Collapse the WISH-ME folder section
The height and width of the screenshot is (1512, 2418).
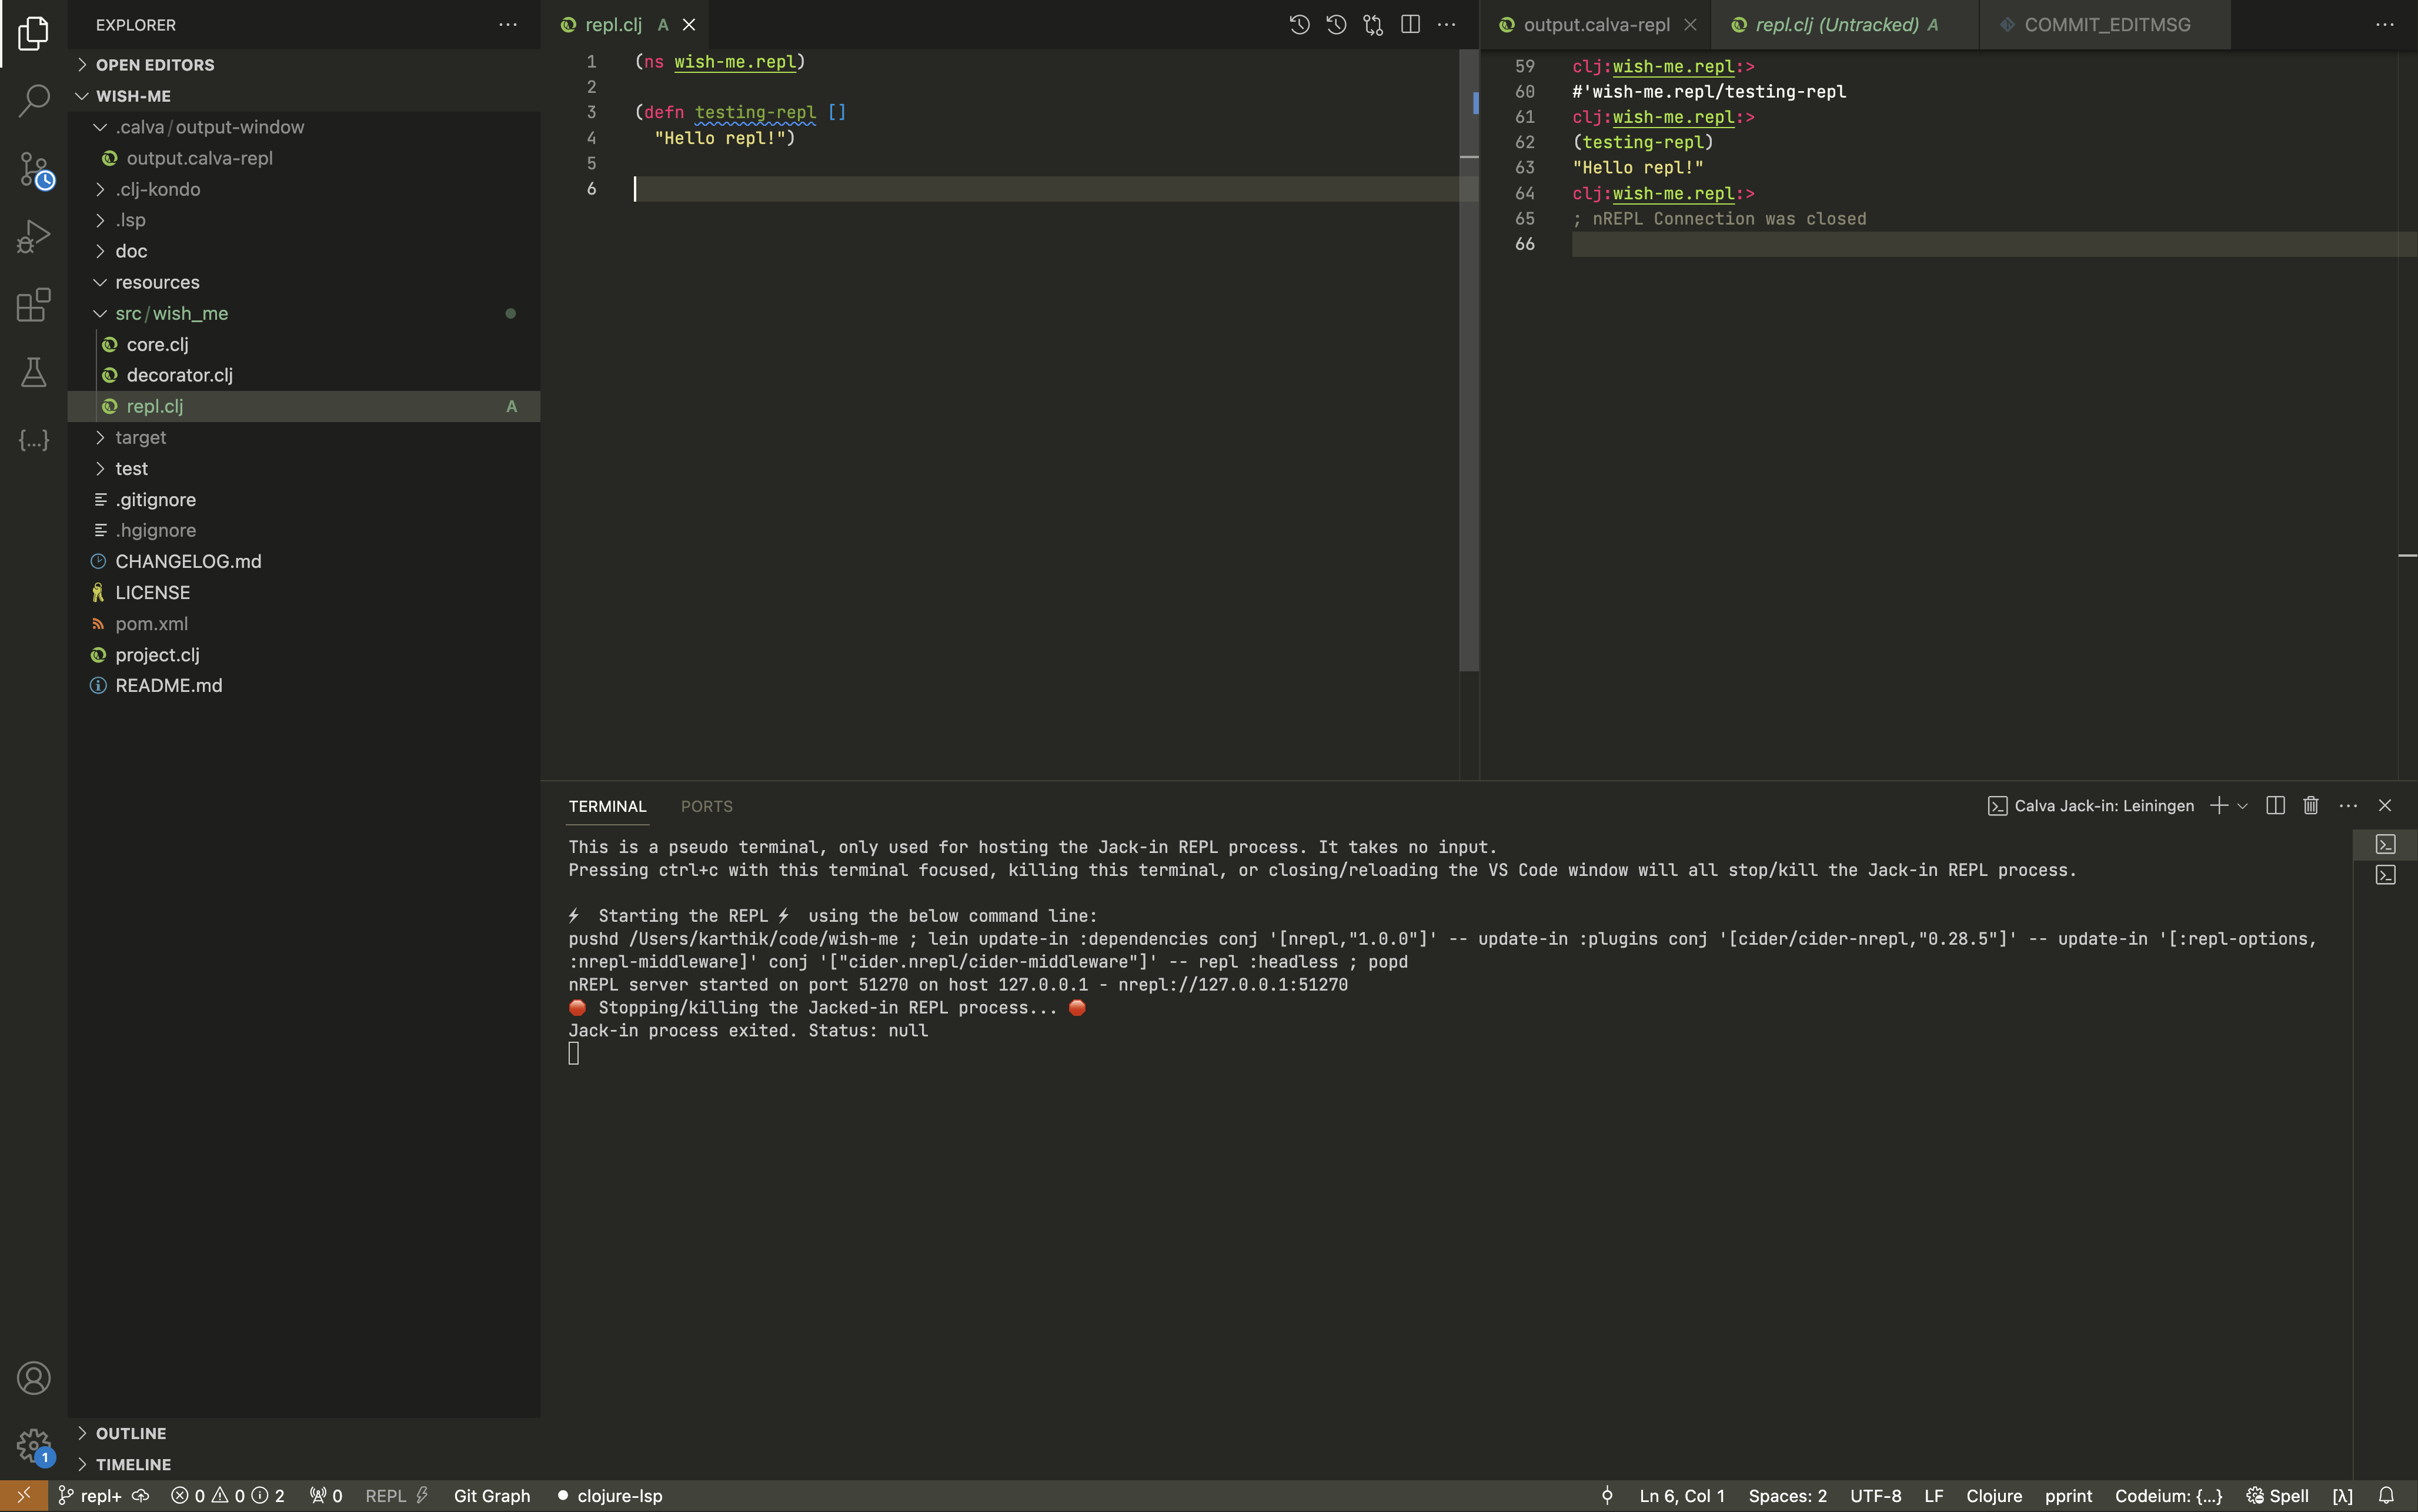click(x=304, y=96)
